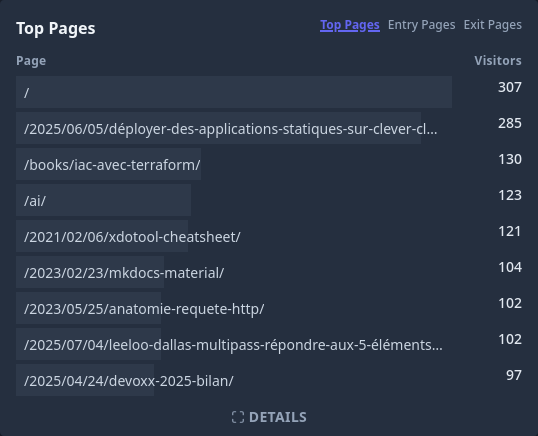Open the anatomie-requete-http page entry
Viewport: 538px width, 436px height.
pyautogui.click(x=144, y=309)
